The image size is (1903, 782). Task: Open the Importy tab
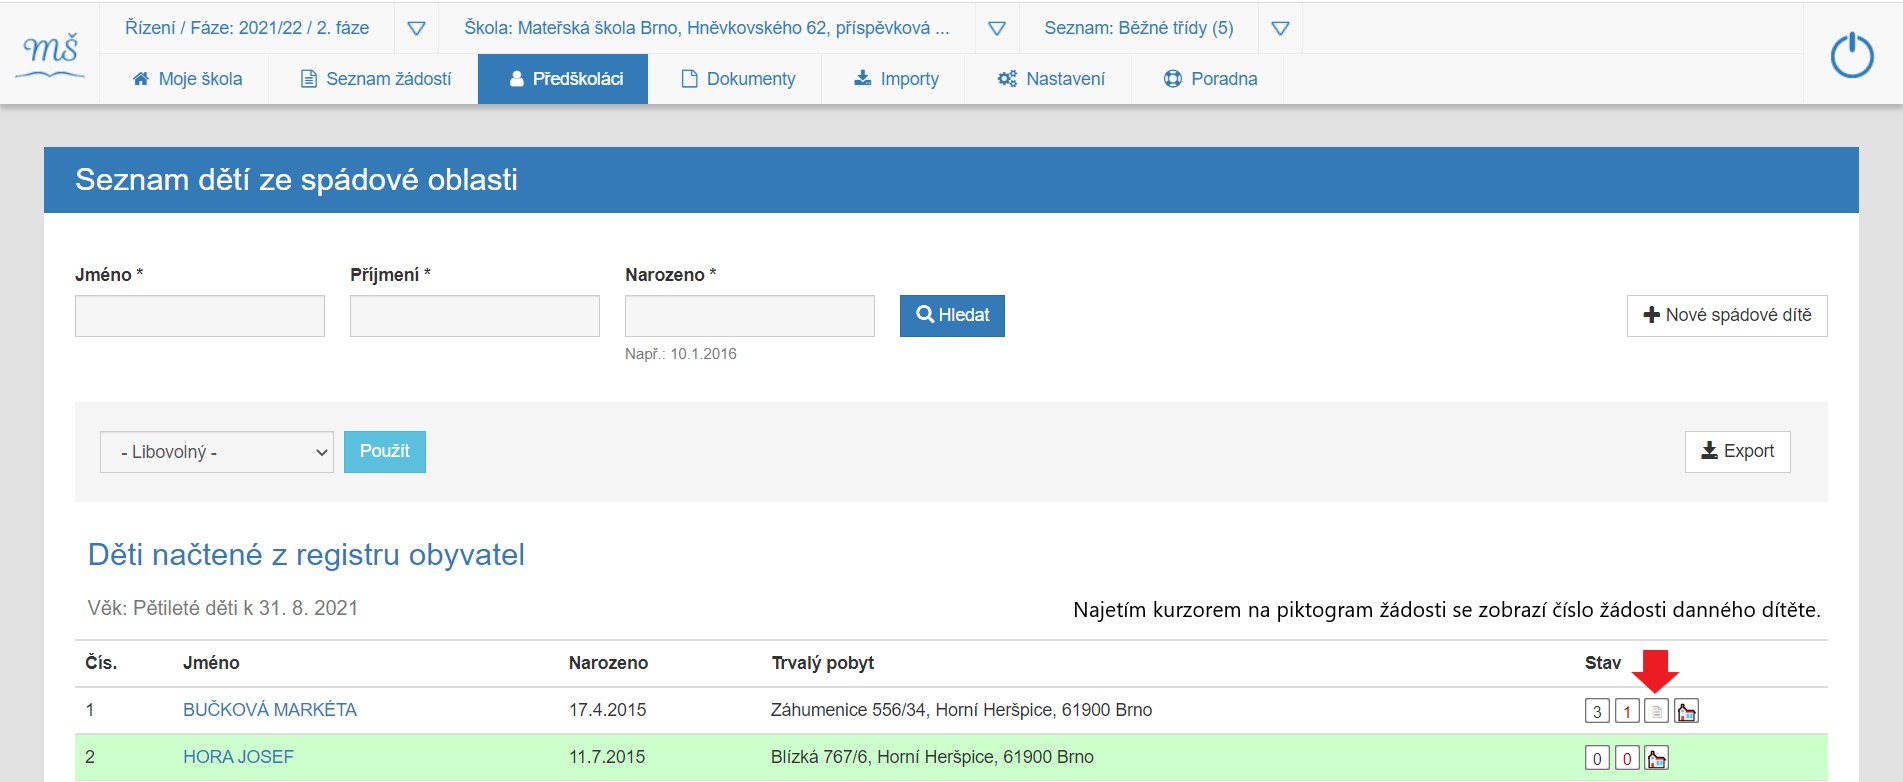tap(896, 79)
